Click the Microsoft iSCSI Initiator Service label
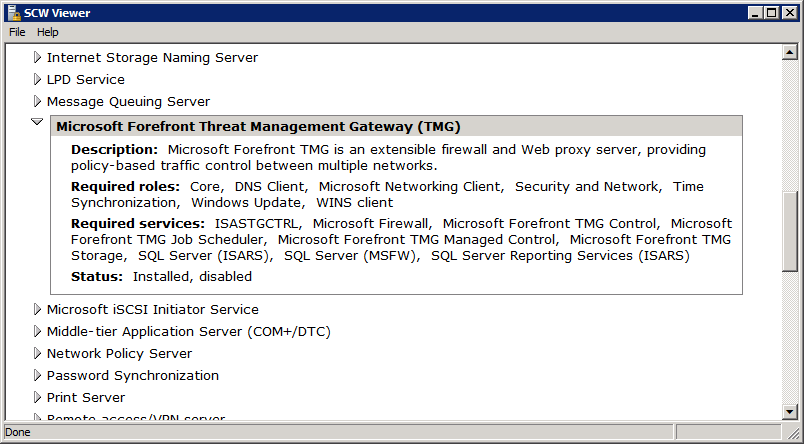Image resolution: width=804 pixels, height=444 pixels. pos(153,310)
